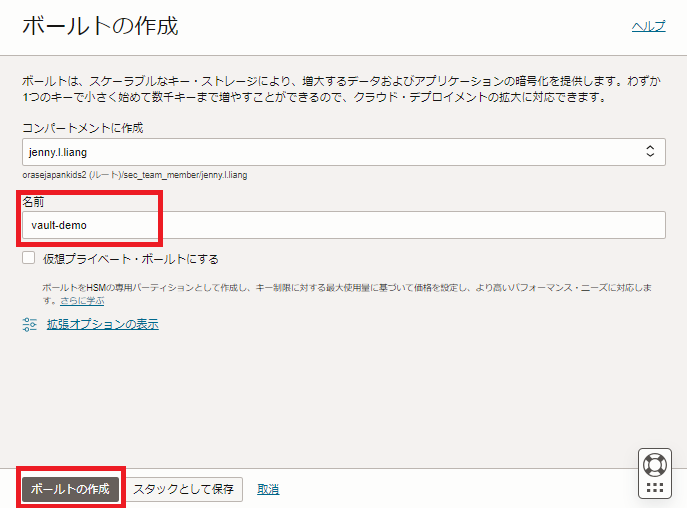Cancel with the 取消 link
The image size is (687, 508).
(x=268, y=489)
